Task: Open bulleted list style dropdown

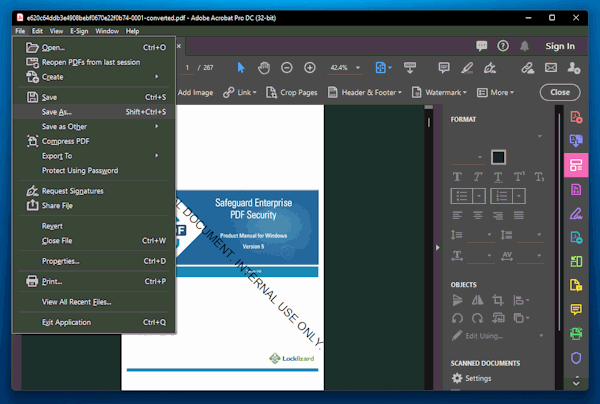Action: tap(479, 196)
